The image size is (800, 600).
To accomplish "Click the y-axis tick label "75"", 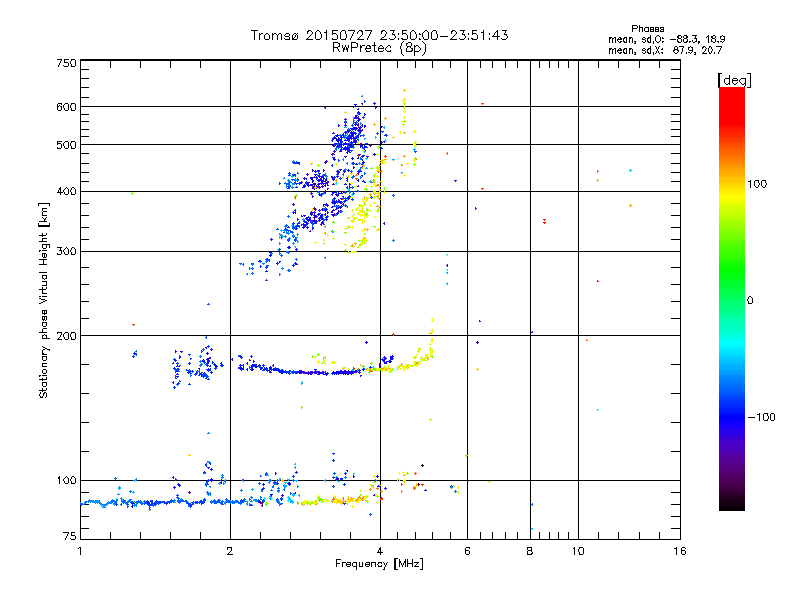I will (70, 536).
